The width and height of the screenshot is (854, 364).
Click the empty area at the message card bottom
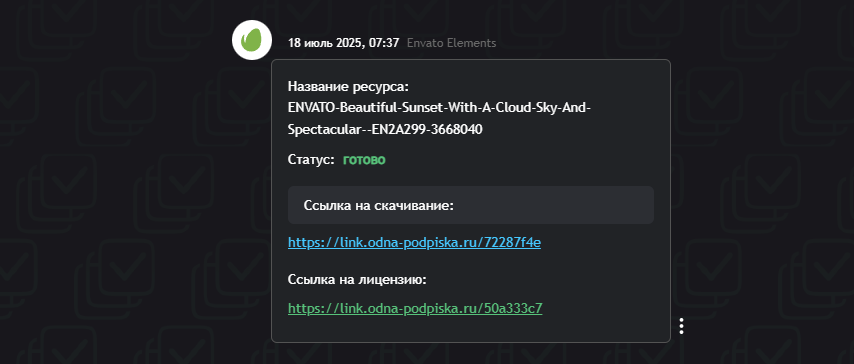click(471, 330)
